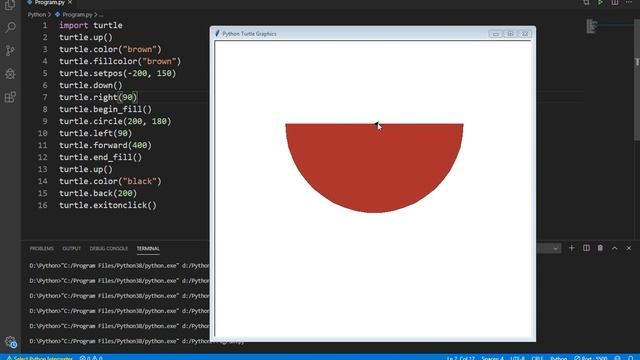Close the Program.py editor tab
Viewport: 640px width, 360px height.
tap(70, 2)
